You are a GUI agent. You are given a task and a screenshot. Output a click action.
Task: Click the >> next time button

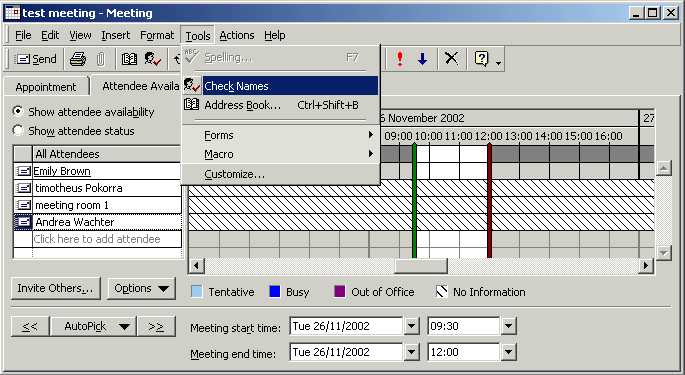(x=156, y=326)
